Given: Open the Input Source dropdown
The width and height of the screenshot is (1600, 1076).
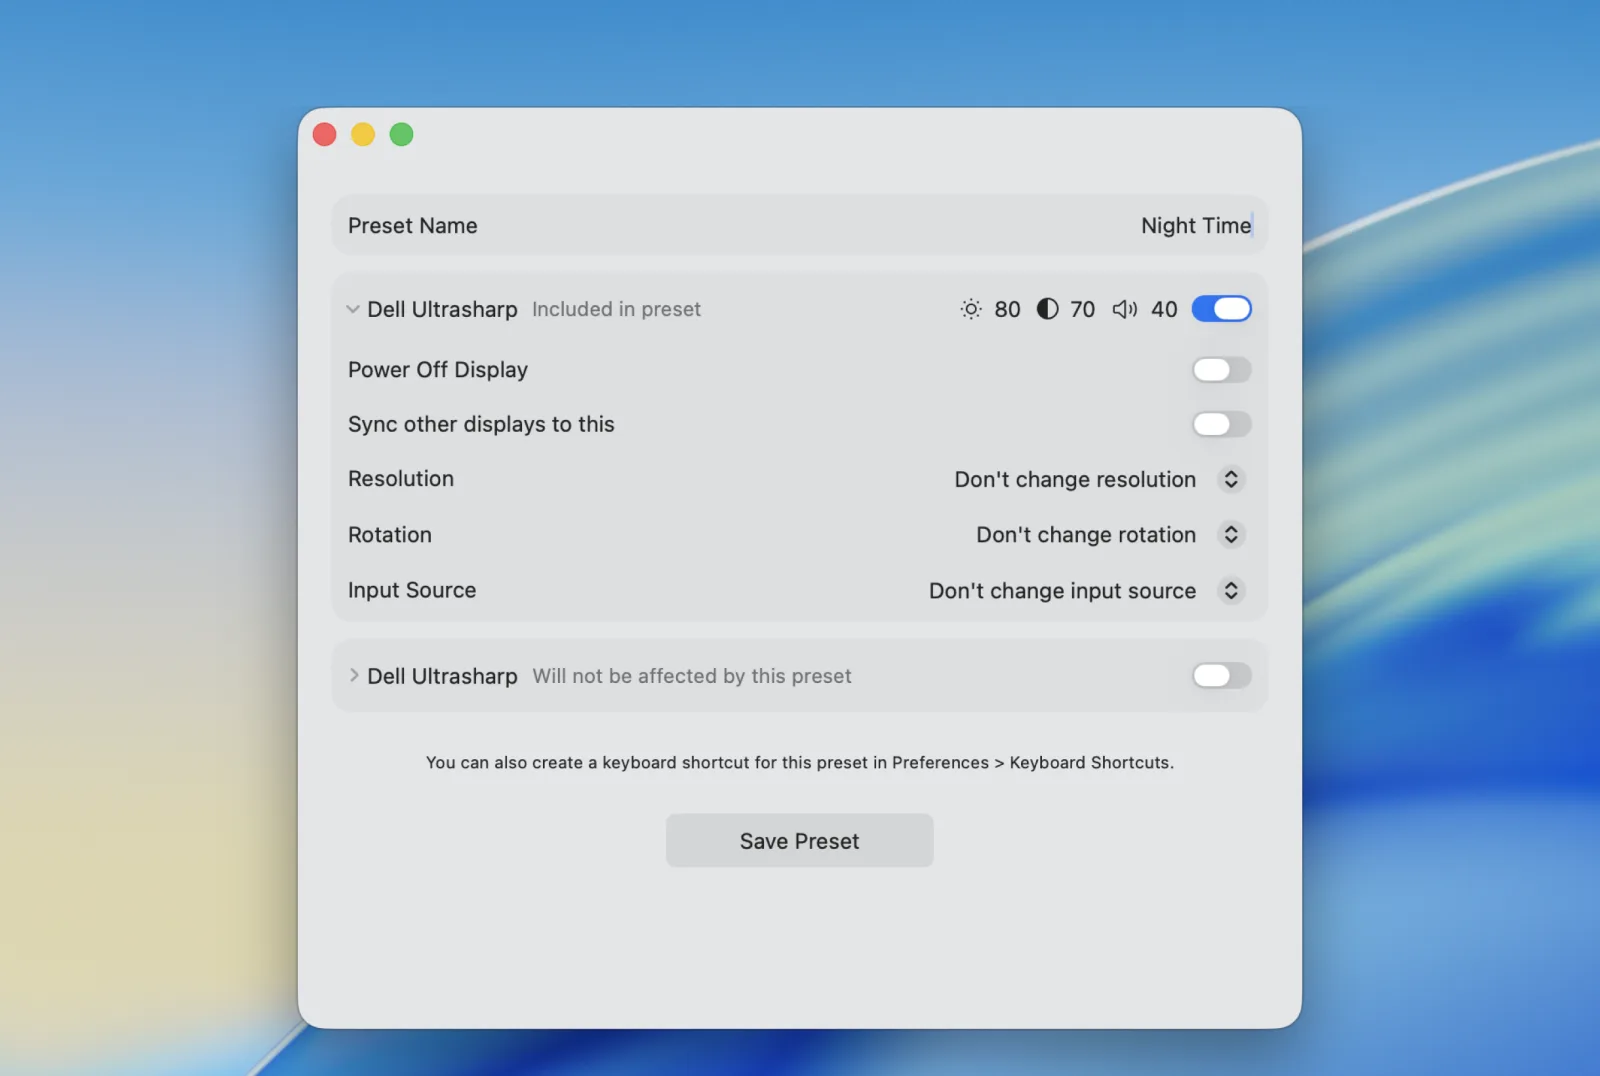Looking at the screenshot, I should pyautogui.click(x=1231, y=591).
